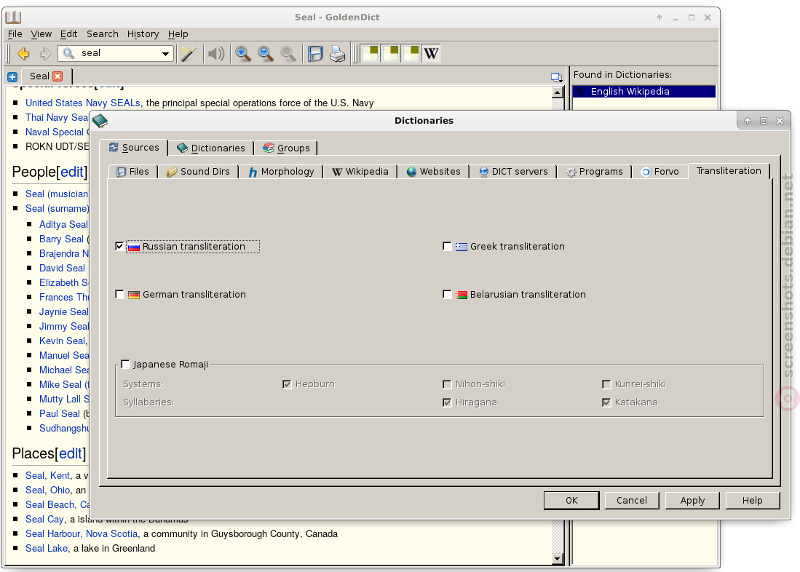Screen dimensions: 800x572
Task: Select the Transliteration tab
Action: (729, 171)
